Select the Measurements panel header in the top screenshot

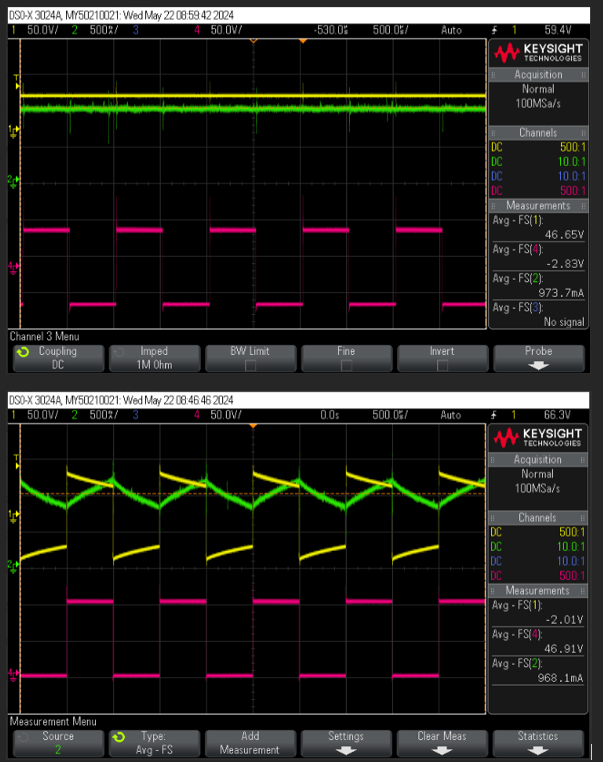click(x=538, y=206)
